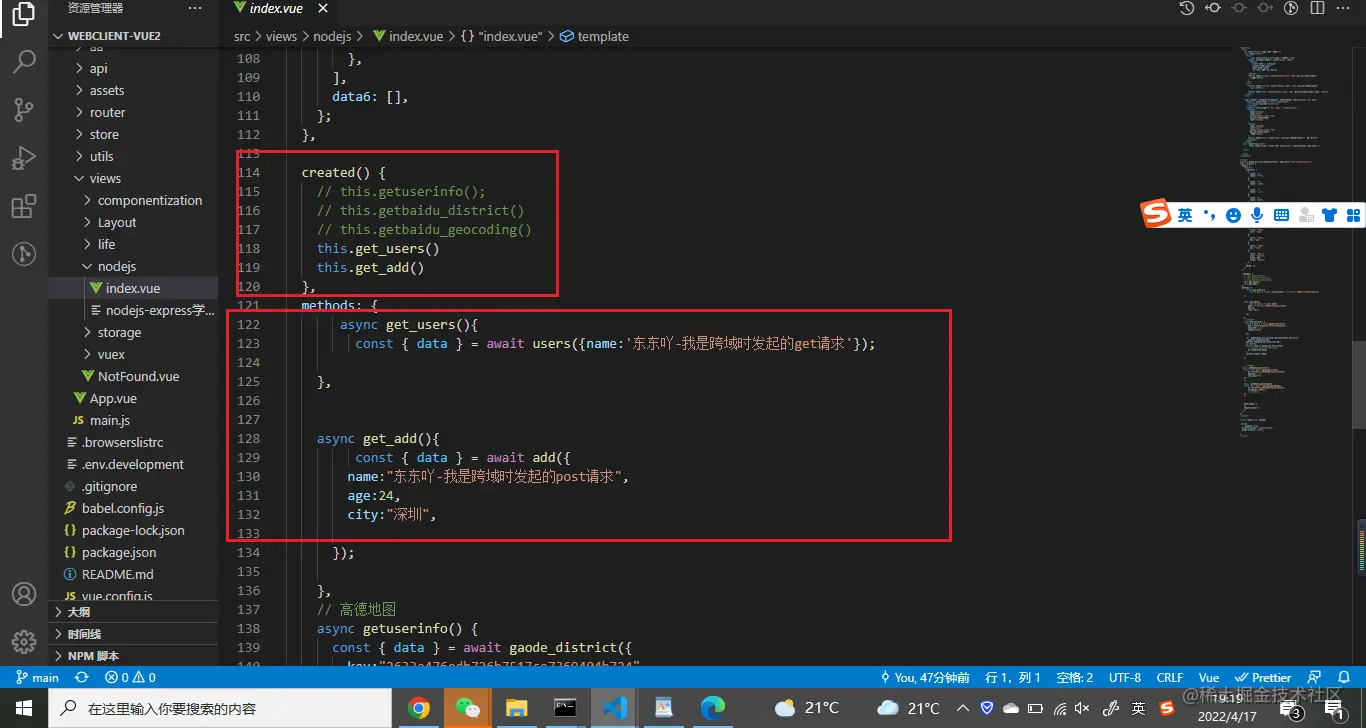Image resolution: width=1366 pixels, height=728 pixels.
Task: Synchronize changes in status bar
Action: tap(82, 677)
